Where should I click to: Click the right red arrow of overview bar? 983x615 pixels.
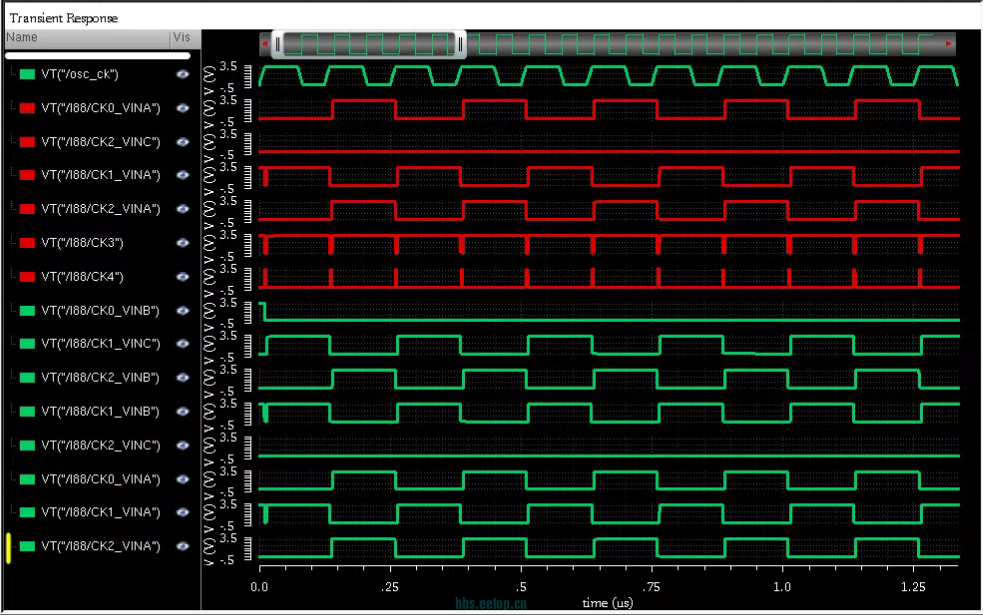tap(949, 44)
